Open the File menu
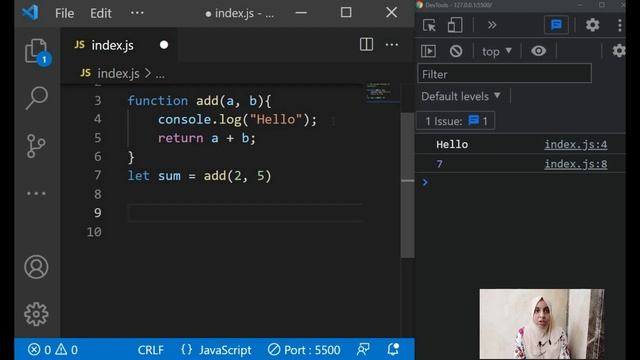This screenshot has width=640, height=360. tap(64, 13)
